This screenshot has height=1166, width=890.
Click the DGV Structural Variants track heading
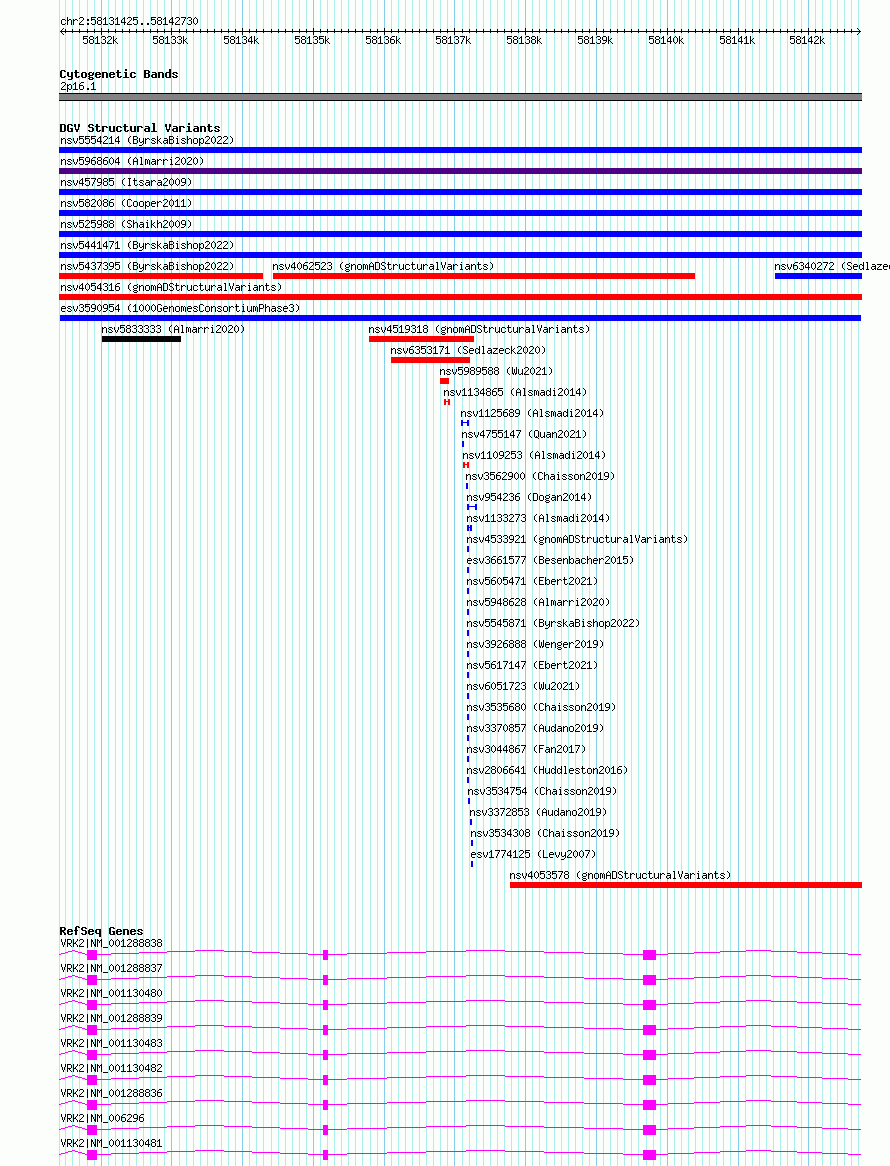pyautogui.click(x=140, y=128)
